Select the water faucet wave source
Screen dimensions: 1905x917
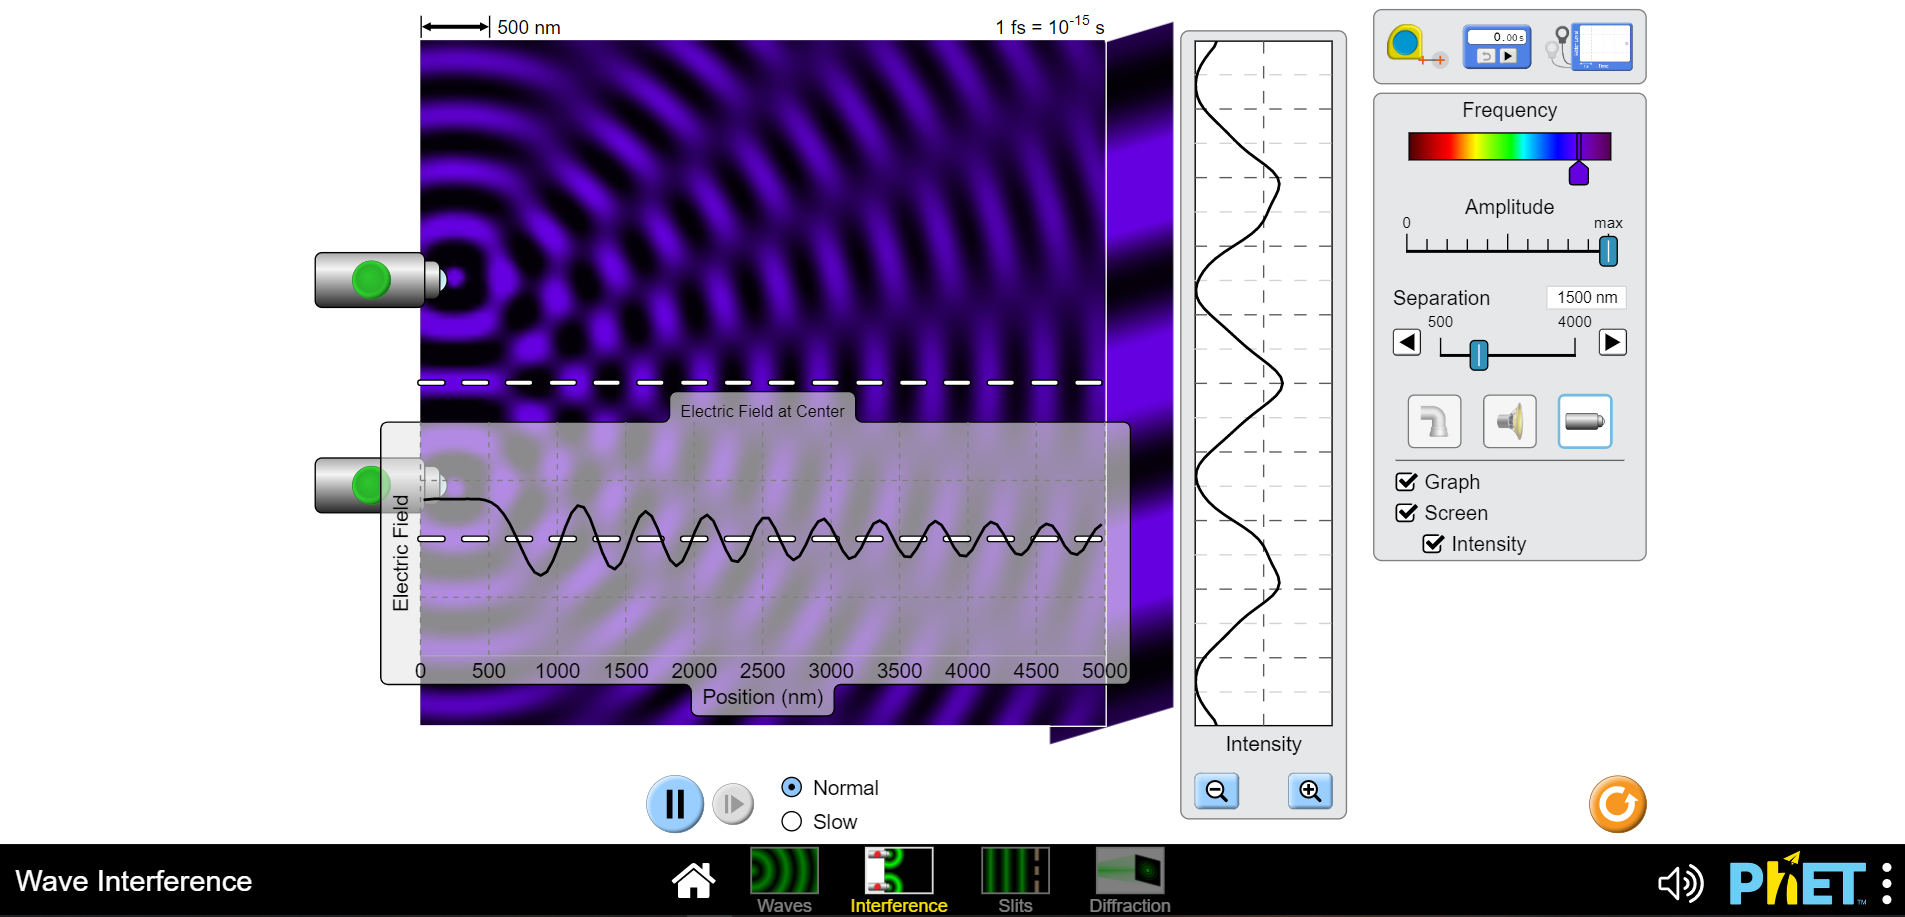point(1434,421)
